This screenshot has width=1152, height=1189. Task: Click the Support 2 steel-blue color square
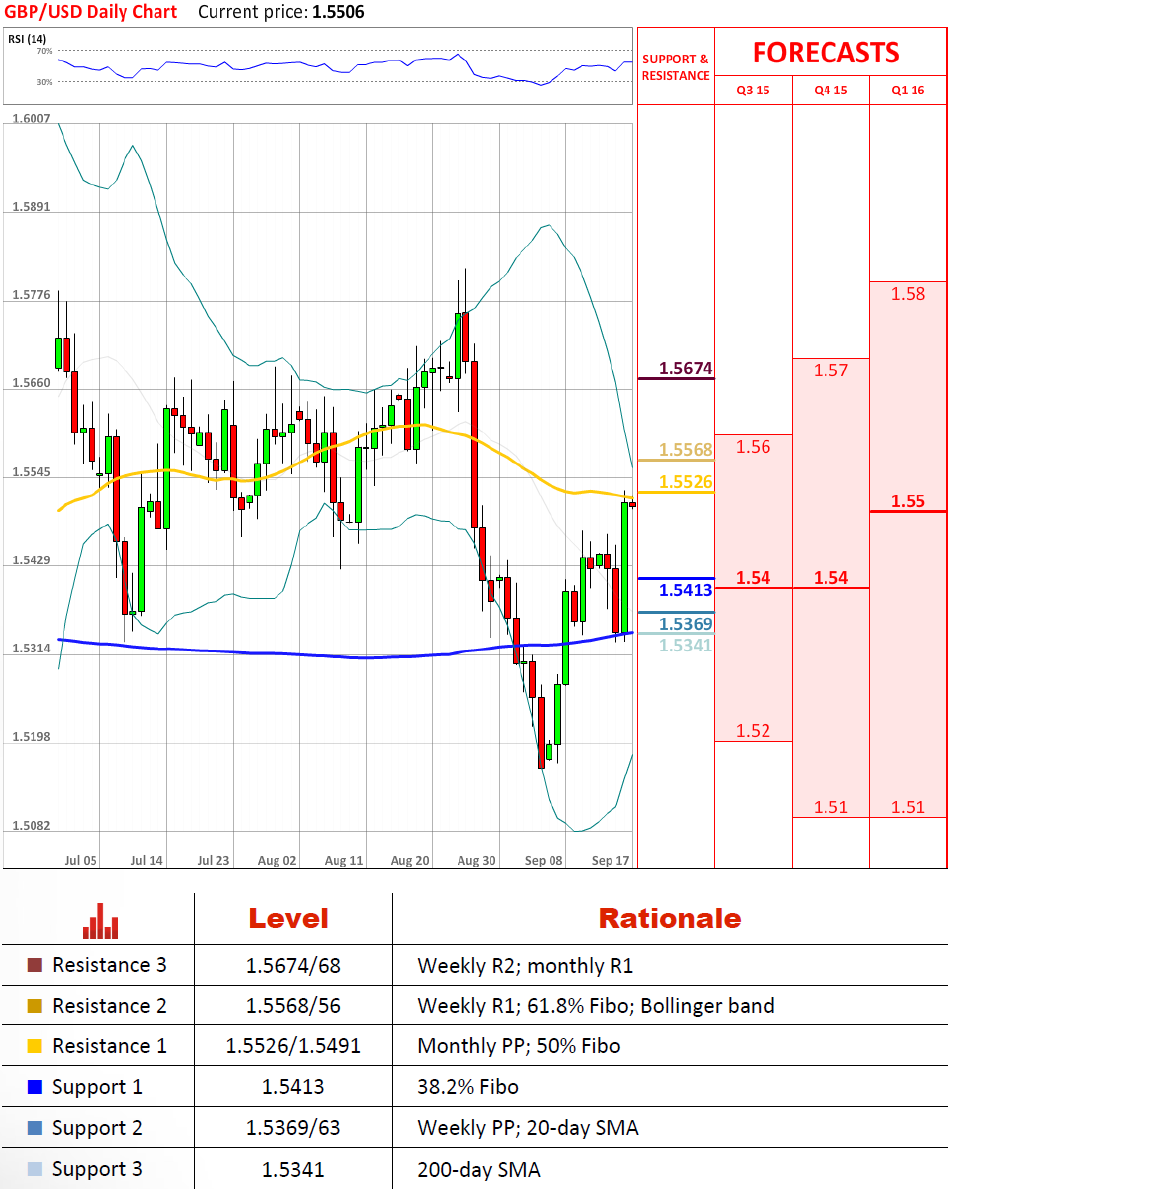point(34,1128)
